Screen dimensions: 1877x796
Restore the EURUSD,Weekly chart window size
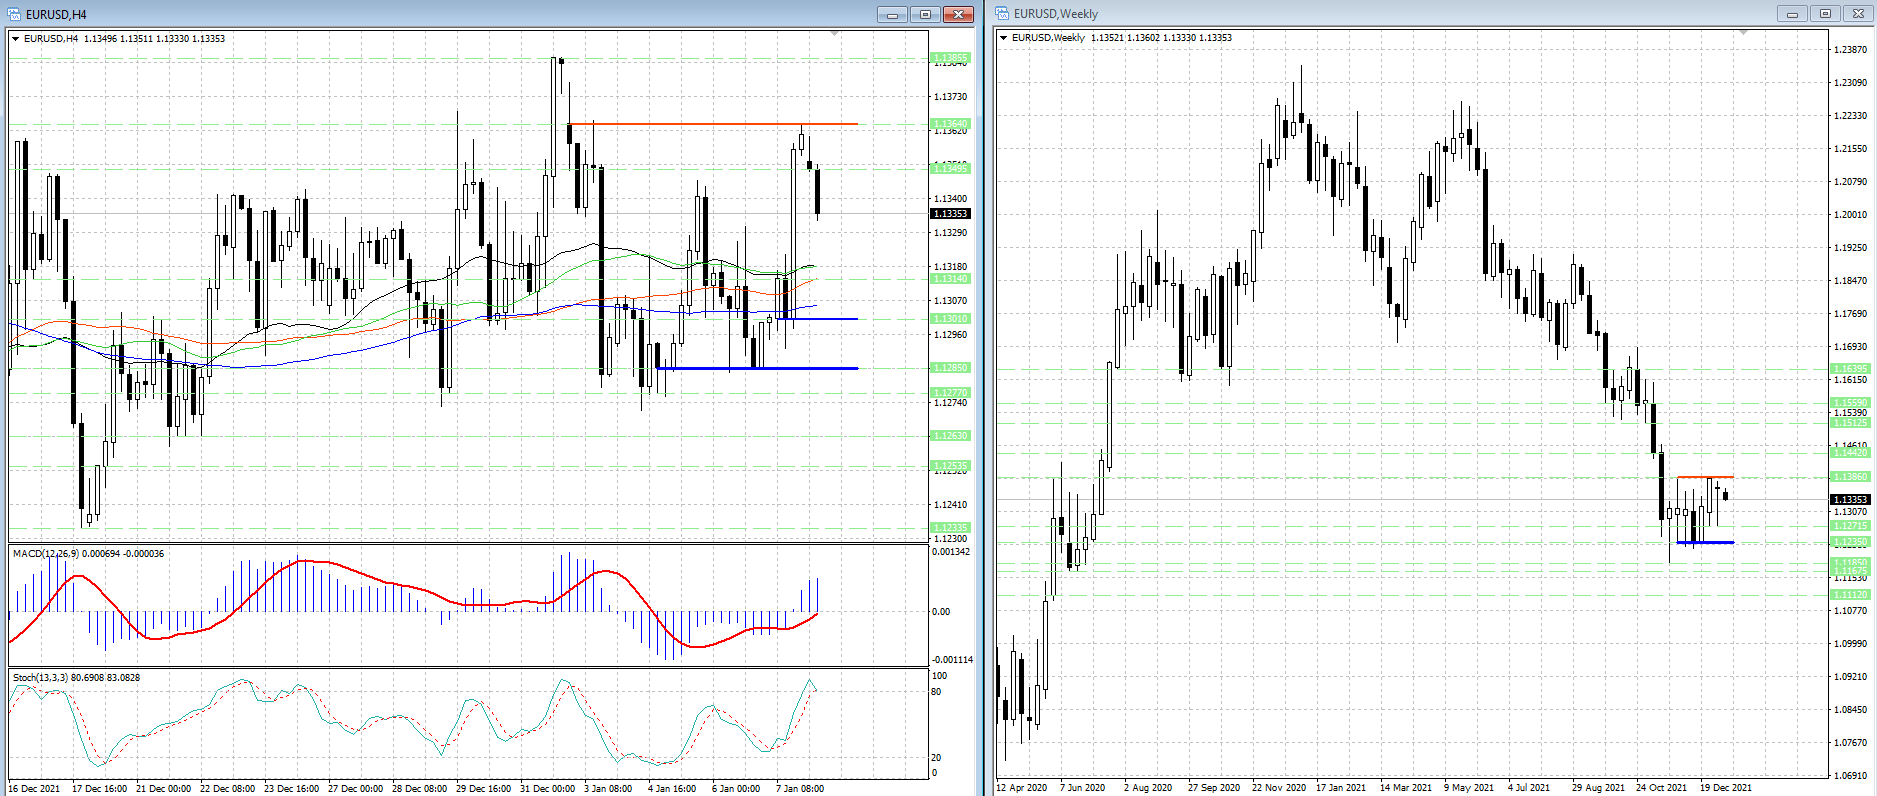[1825, 14]
